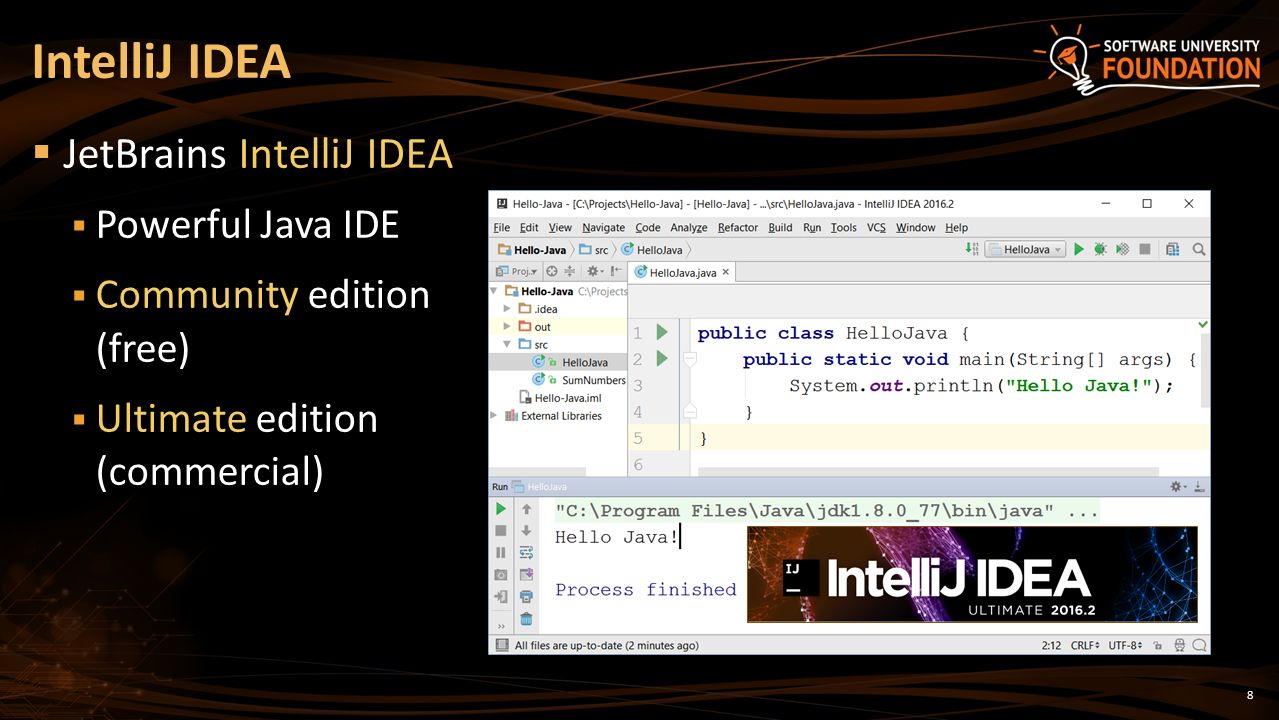1279x720 pixels.
Task: Click Collapse All icon in Project panel
Action: 570,271
